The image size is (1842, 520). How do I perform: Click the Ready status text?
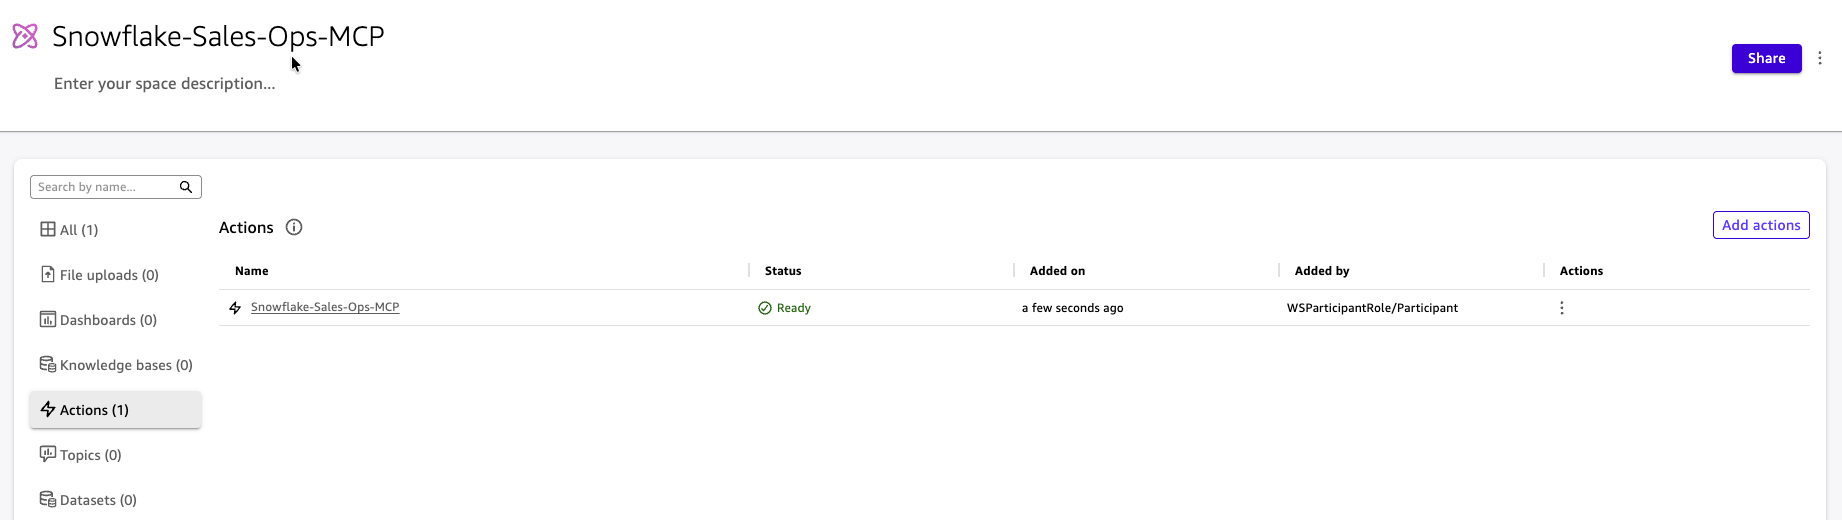pyautogui.click(x=794, y=308)
